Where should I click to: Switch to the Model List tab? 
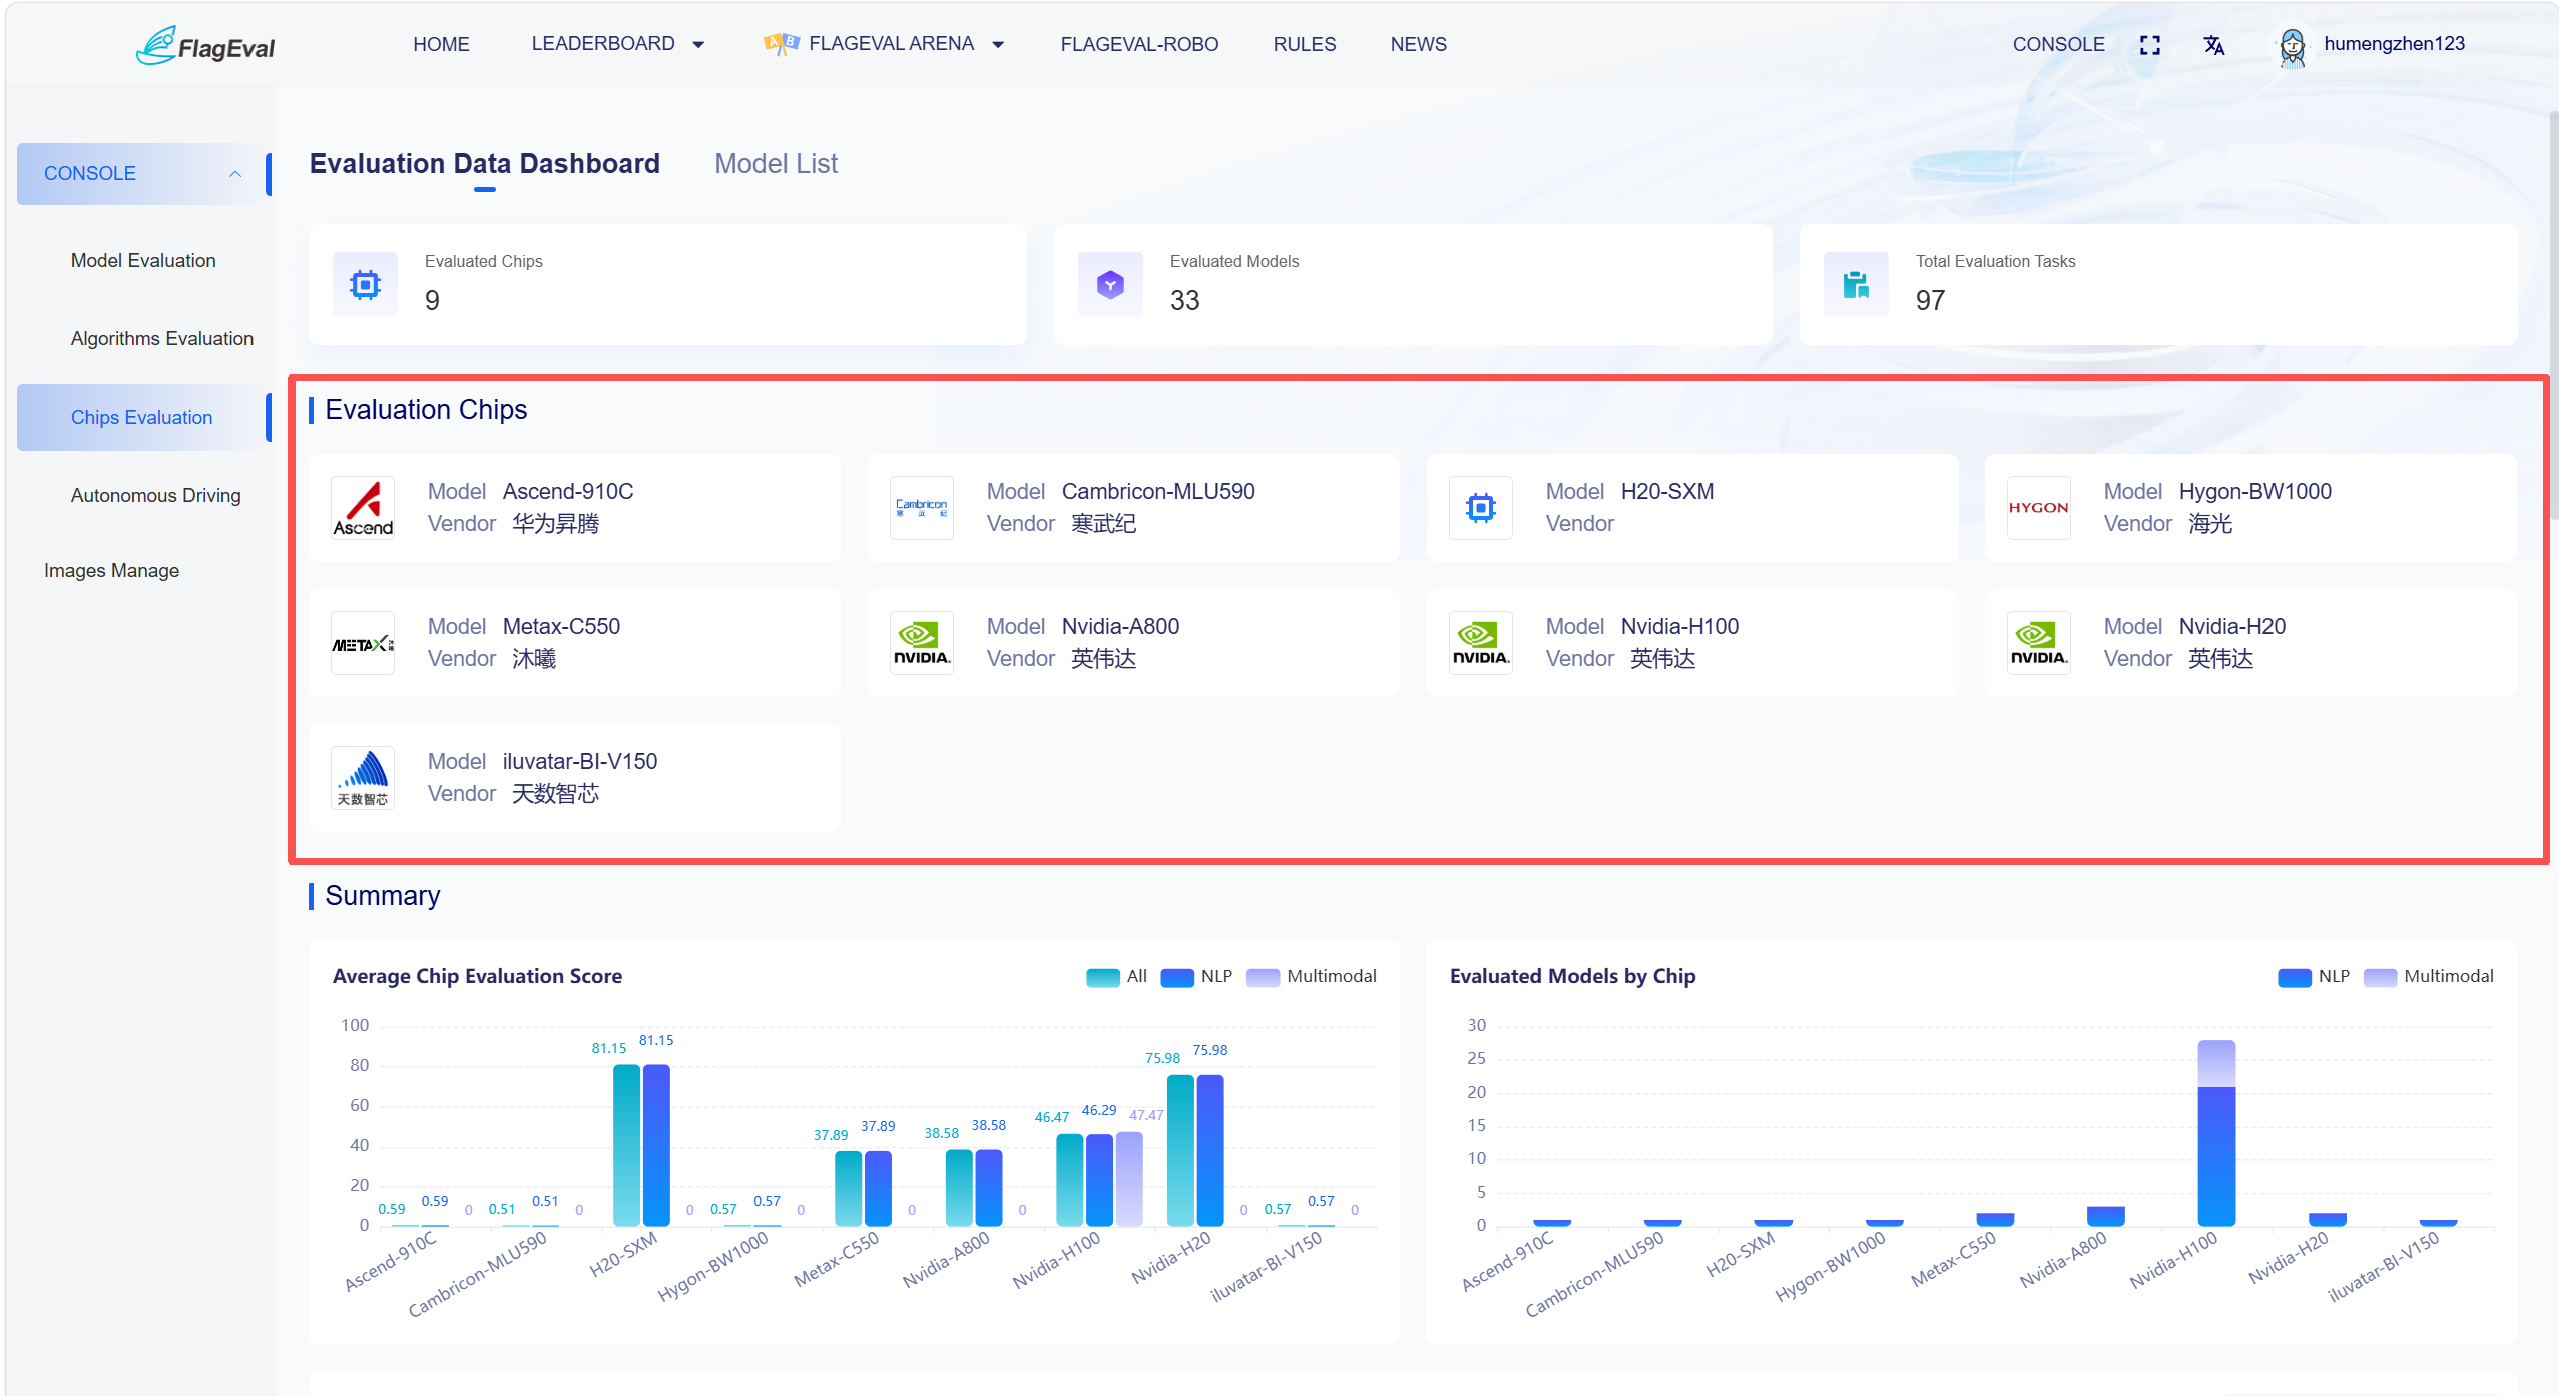tap(776, 164)
